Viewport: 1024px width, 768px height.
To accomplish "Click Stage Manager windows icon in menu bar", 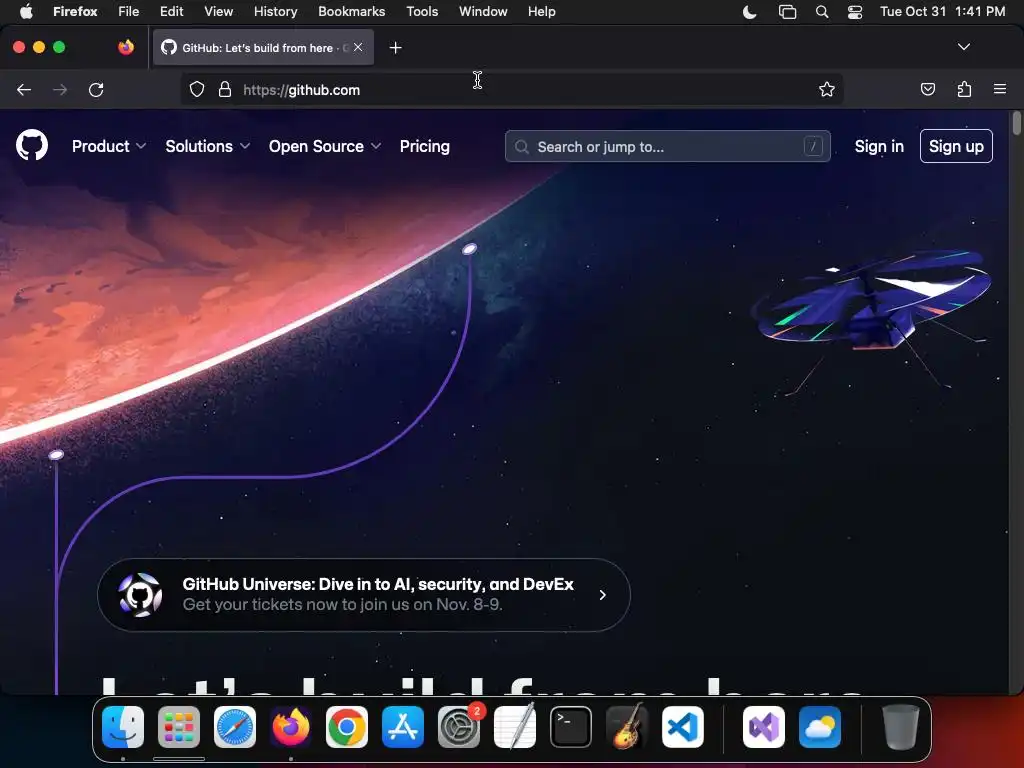I will click(788, 12).
